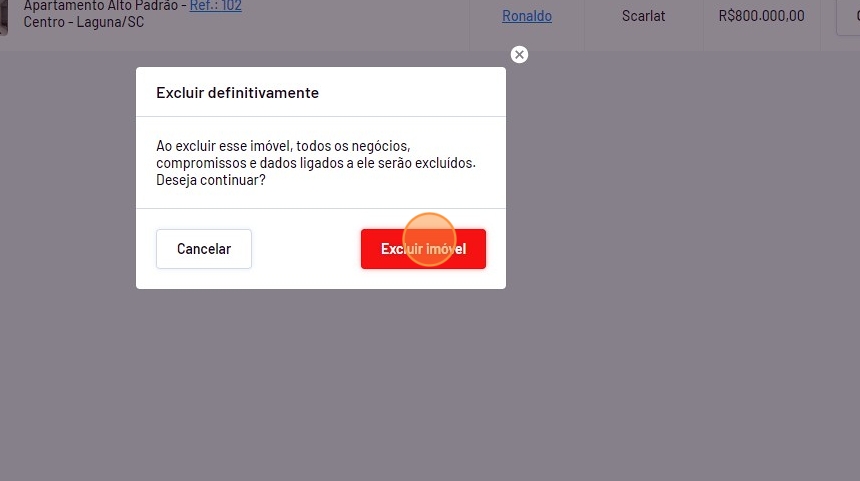The image size is (860, 481).
Task: Click the Excluir definitivamente dialog title
Action: coord(237,93)
